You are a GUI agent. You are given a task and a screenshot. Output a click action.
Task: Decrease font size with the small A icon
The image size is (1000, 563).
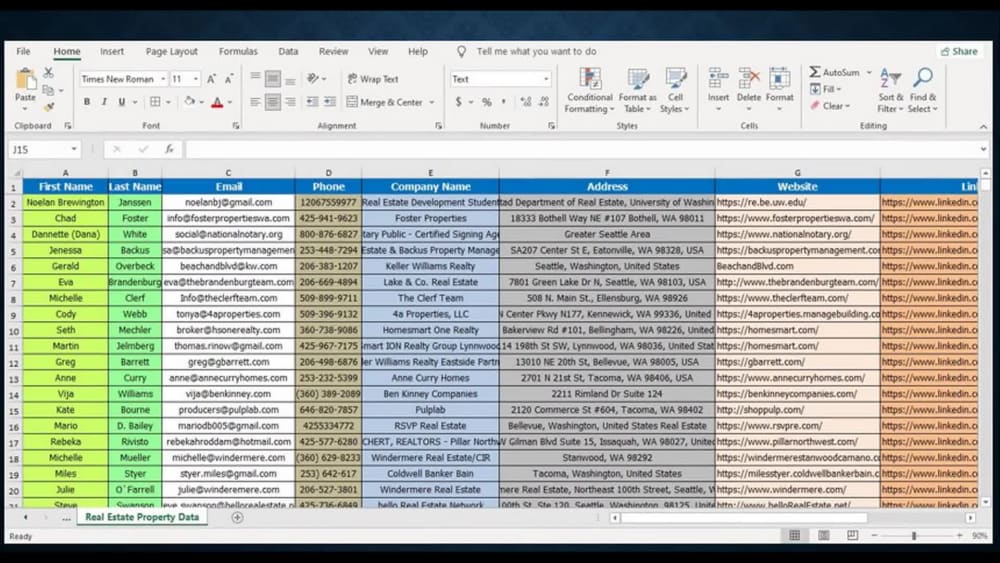point(229,78)
